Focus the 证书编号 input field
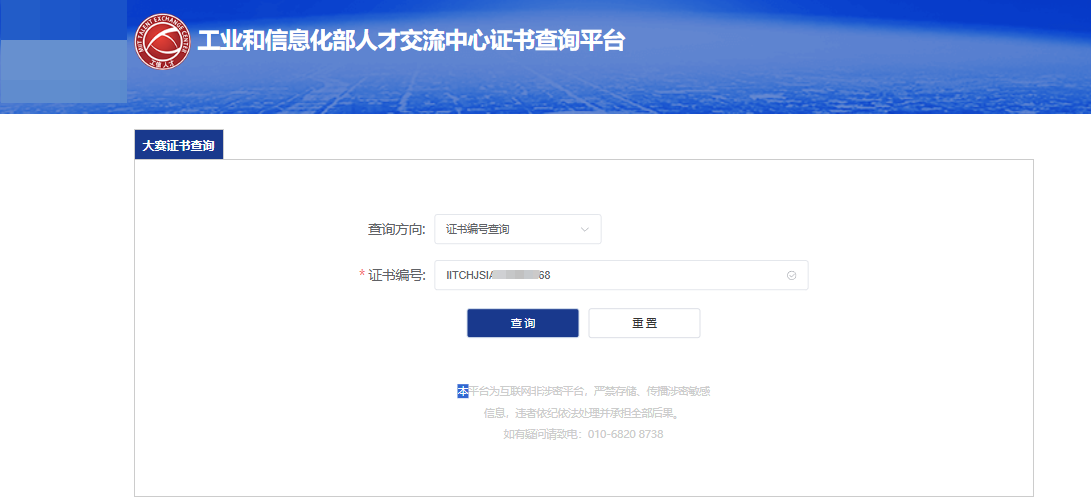Viewport: 1091px width, 504px height. pos(621,276)
